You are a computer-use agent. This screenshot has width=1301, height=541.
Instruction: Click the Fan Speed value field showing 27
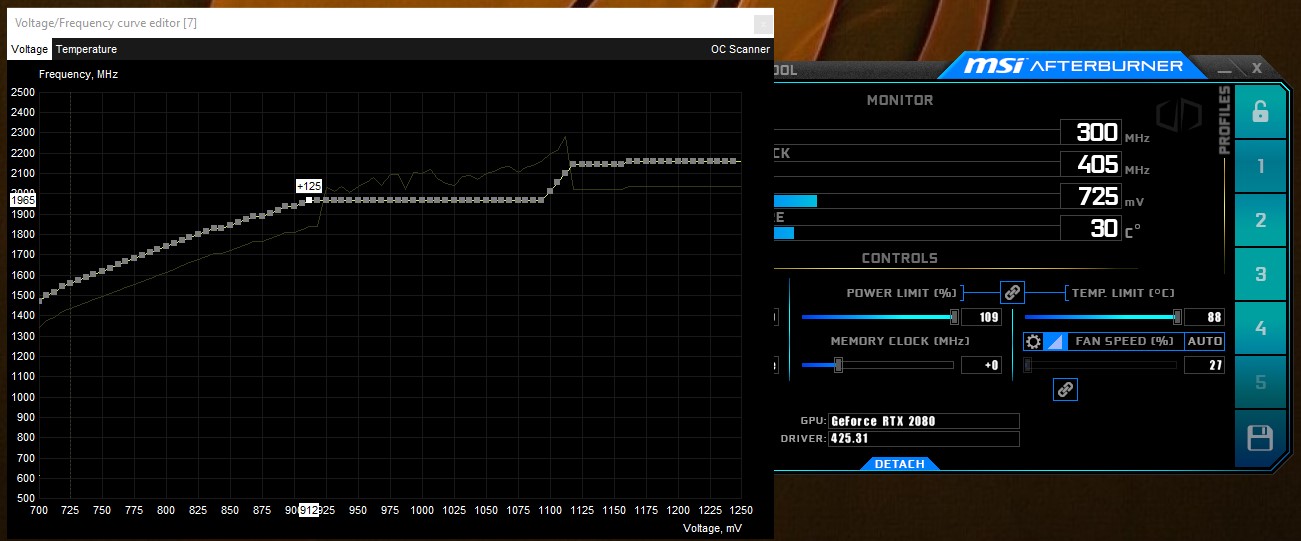[1204, 365]
